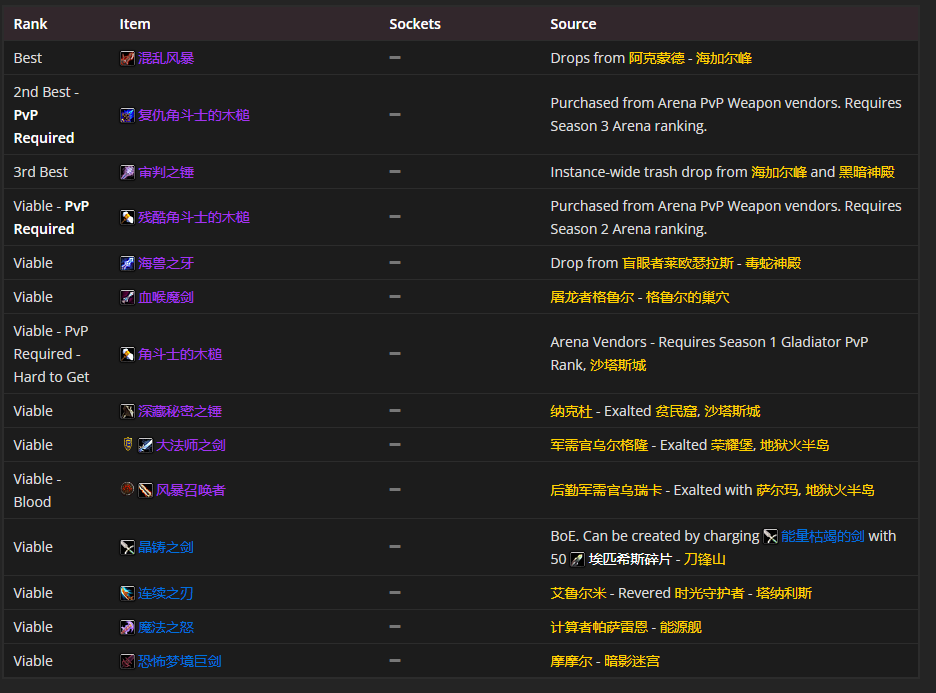The image size is (936, 693).
Task: Follow the 阿克蒙德 boss link
Action: [656, 58]
